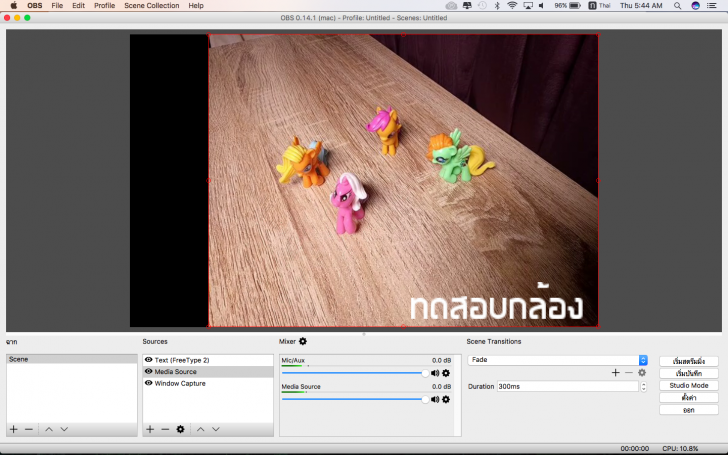Image resolution: width=728 pixels, height=455 pixels.
Task: Open Siri from the menu bar
Action: point(695,6)
